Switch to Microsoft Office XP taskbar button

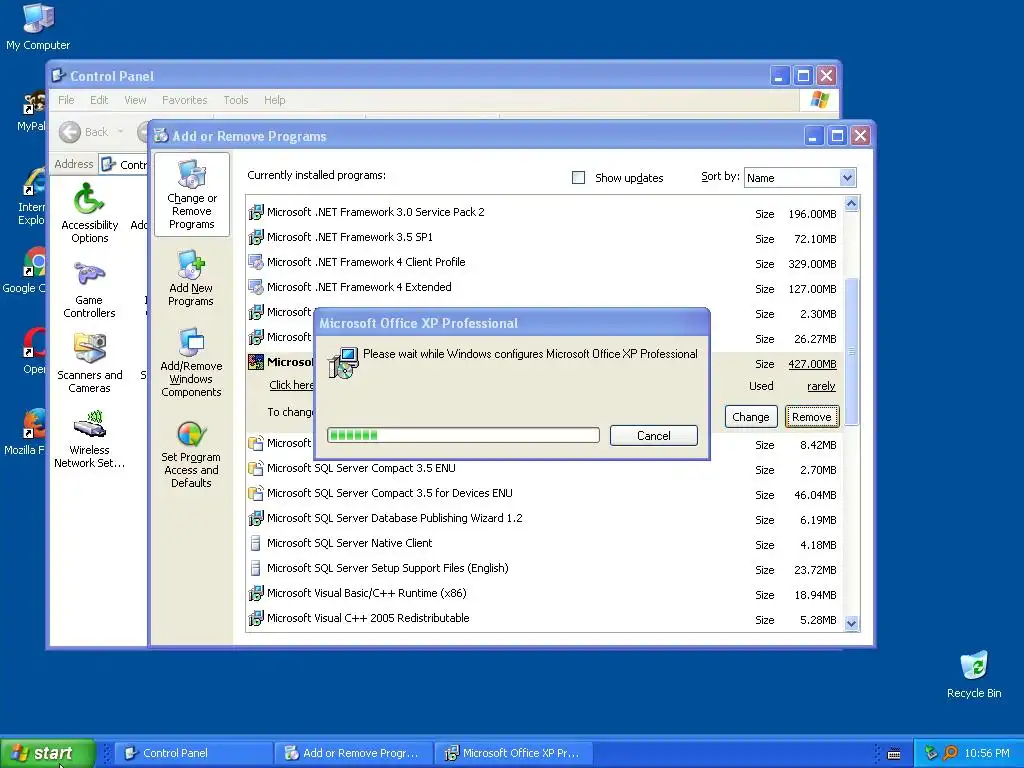[513, 753]
